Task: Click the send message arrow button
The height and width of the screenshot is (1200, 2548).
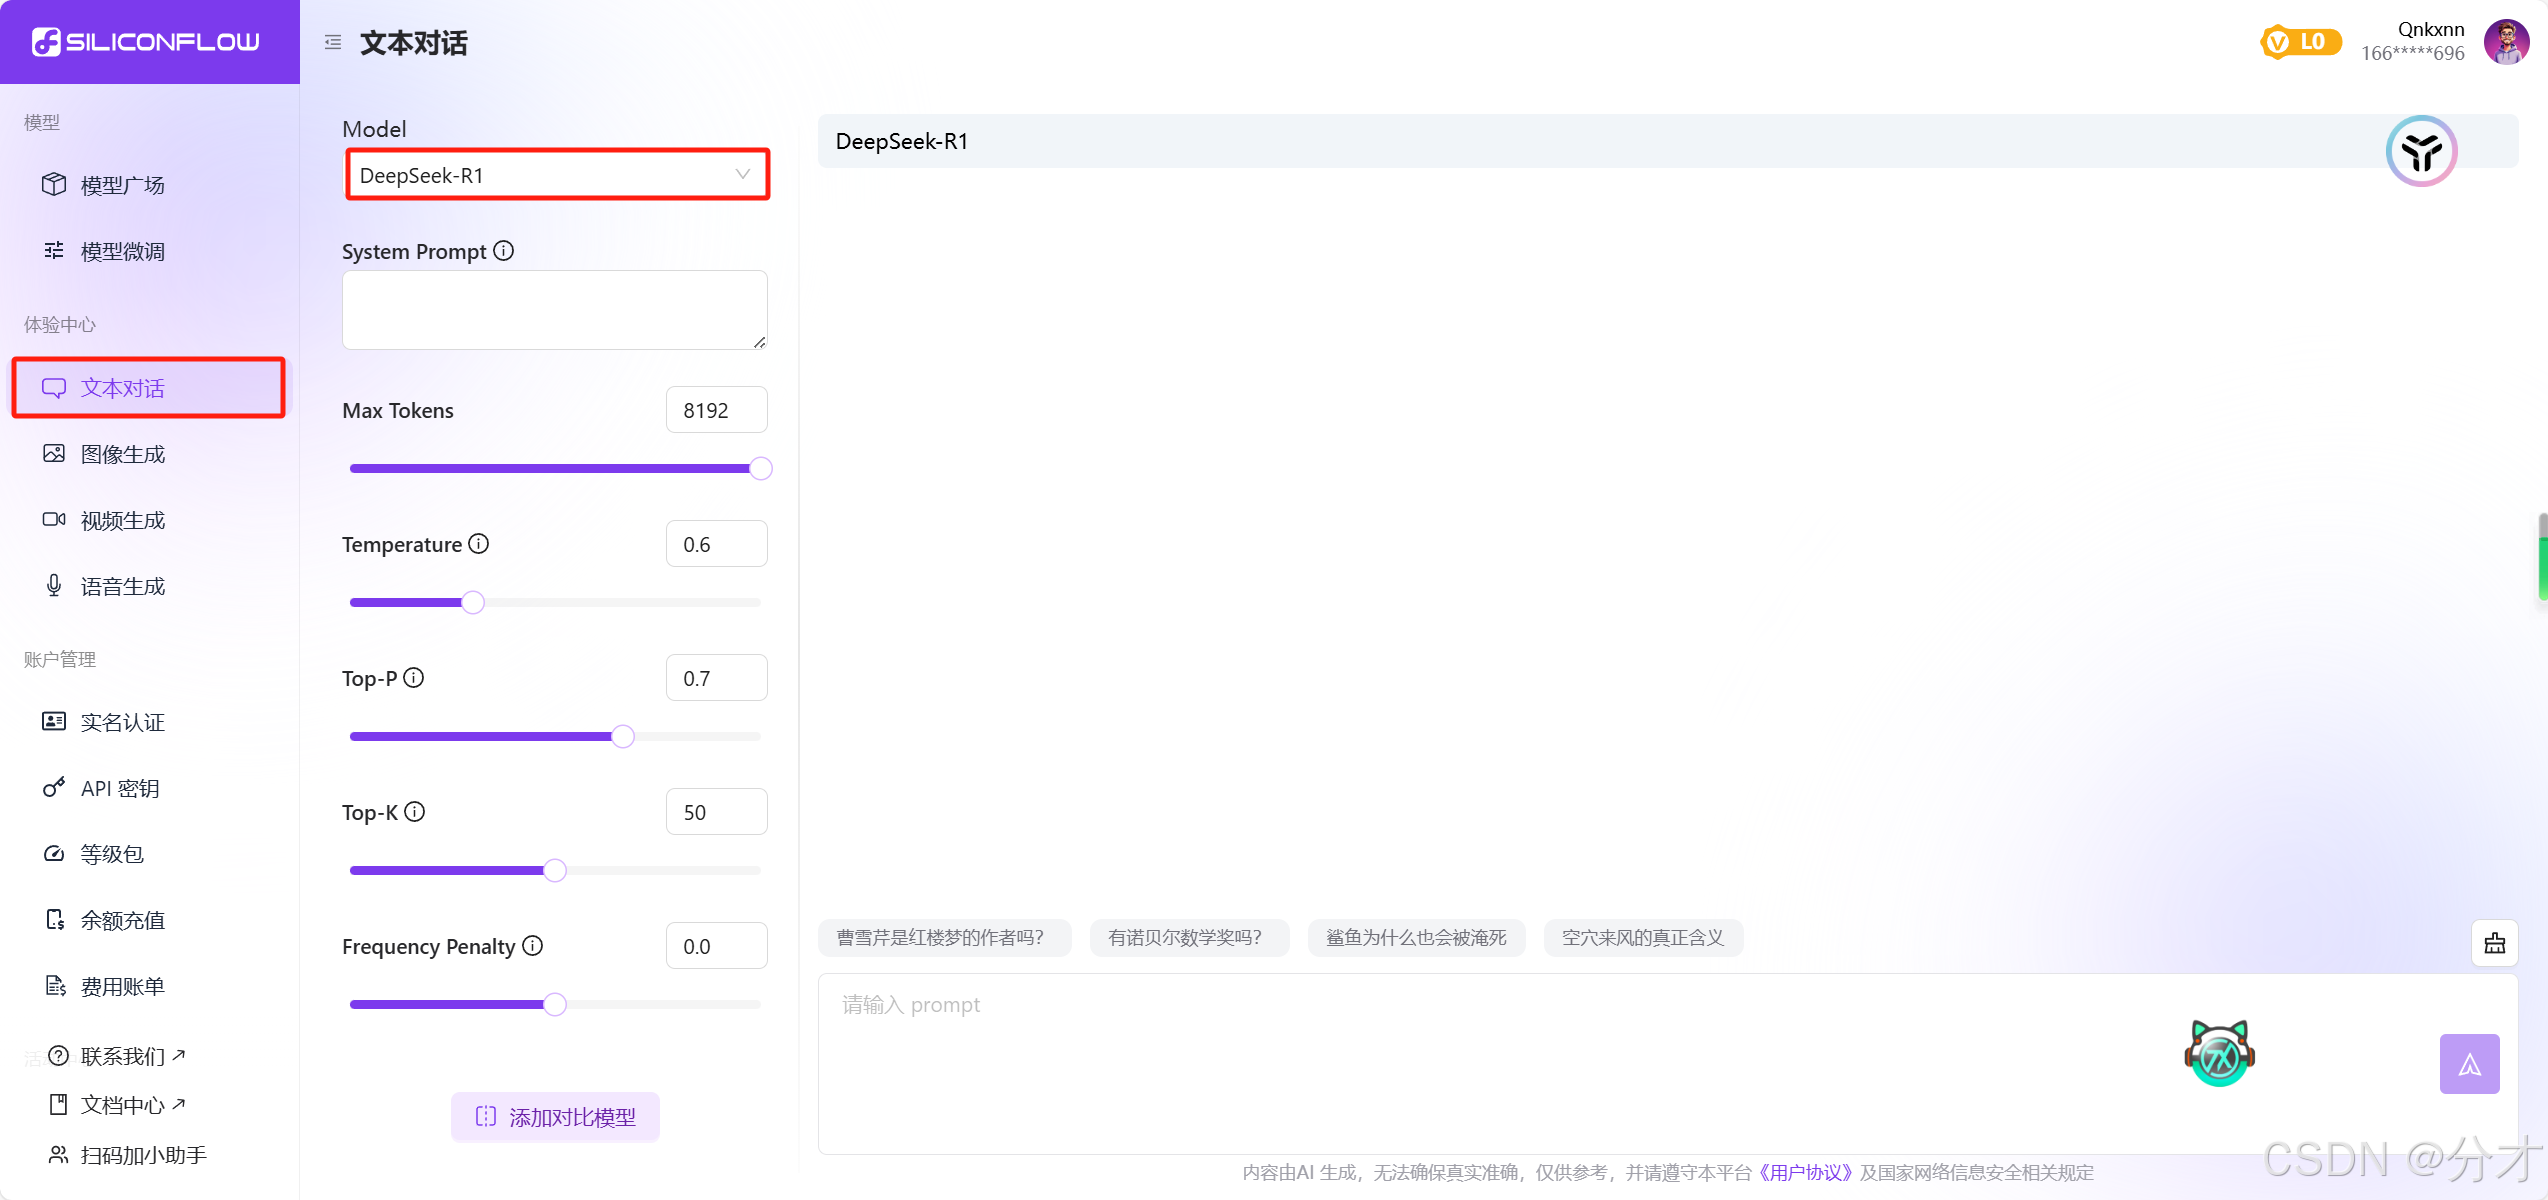Action: click(2468, 1063)
